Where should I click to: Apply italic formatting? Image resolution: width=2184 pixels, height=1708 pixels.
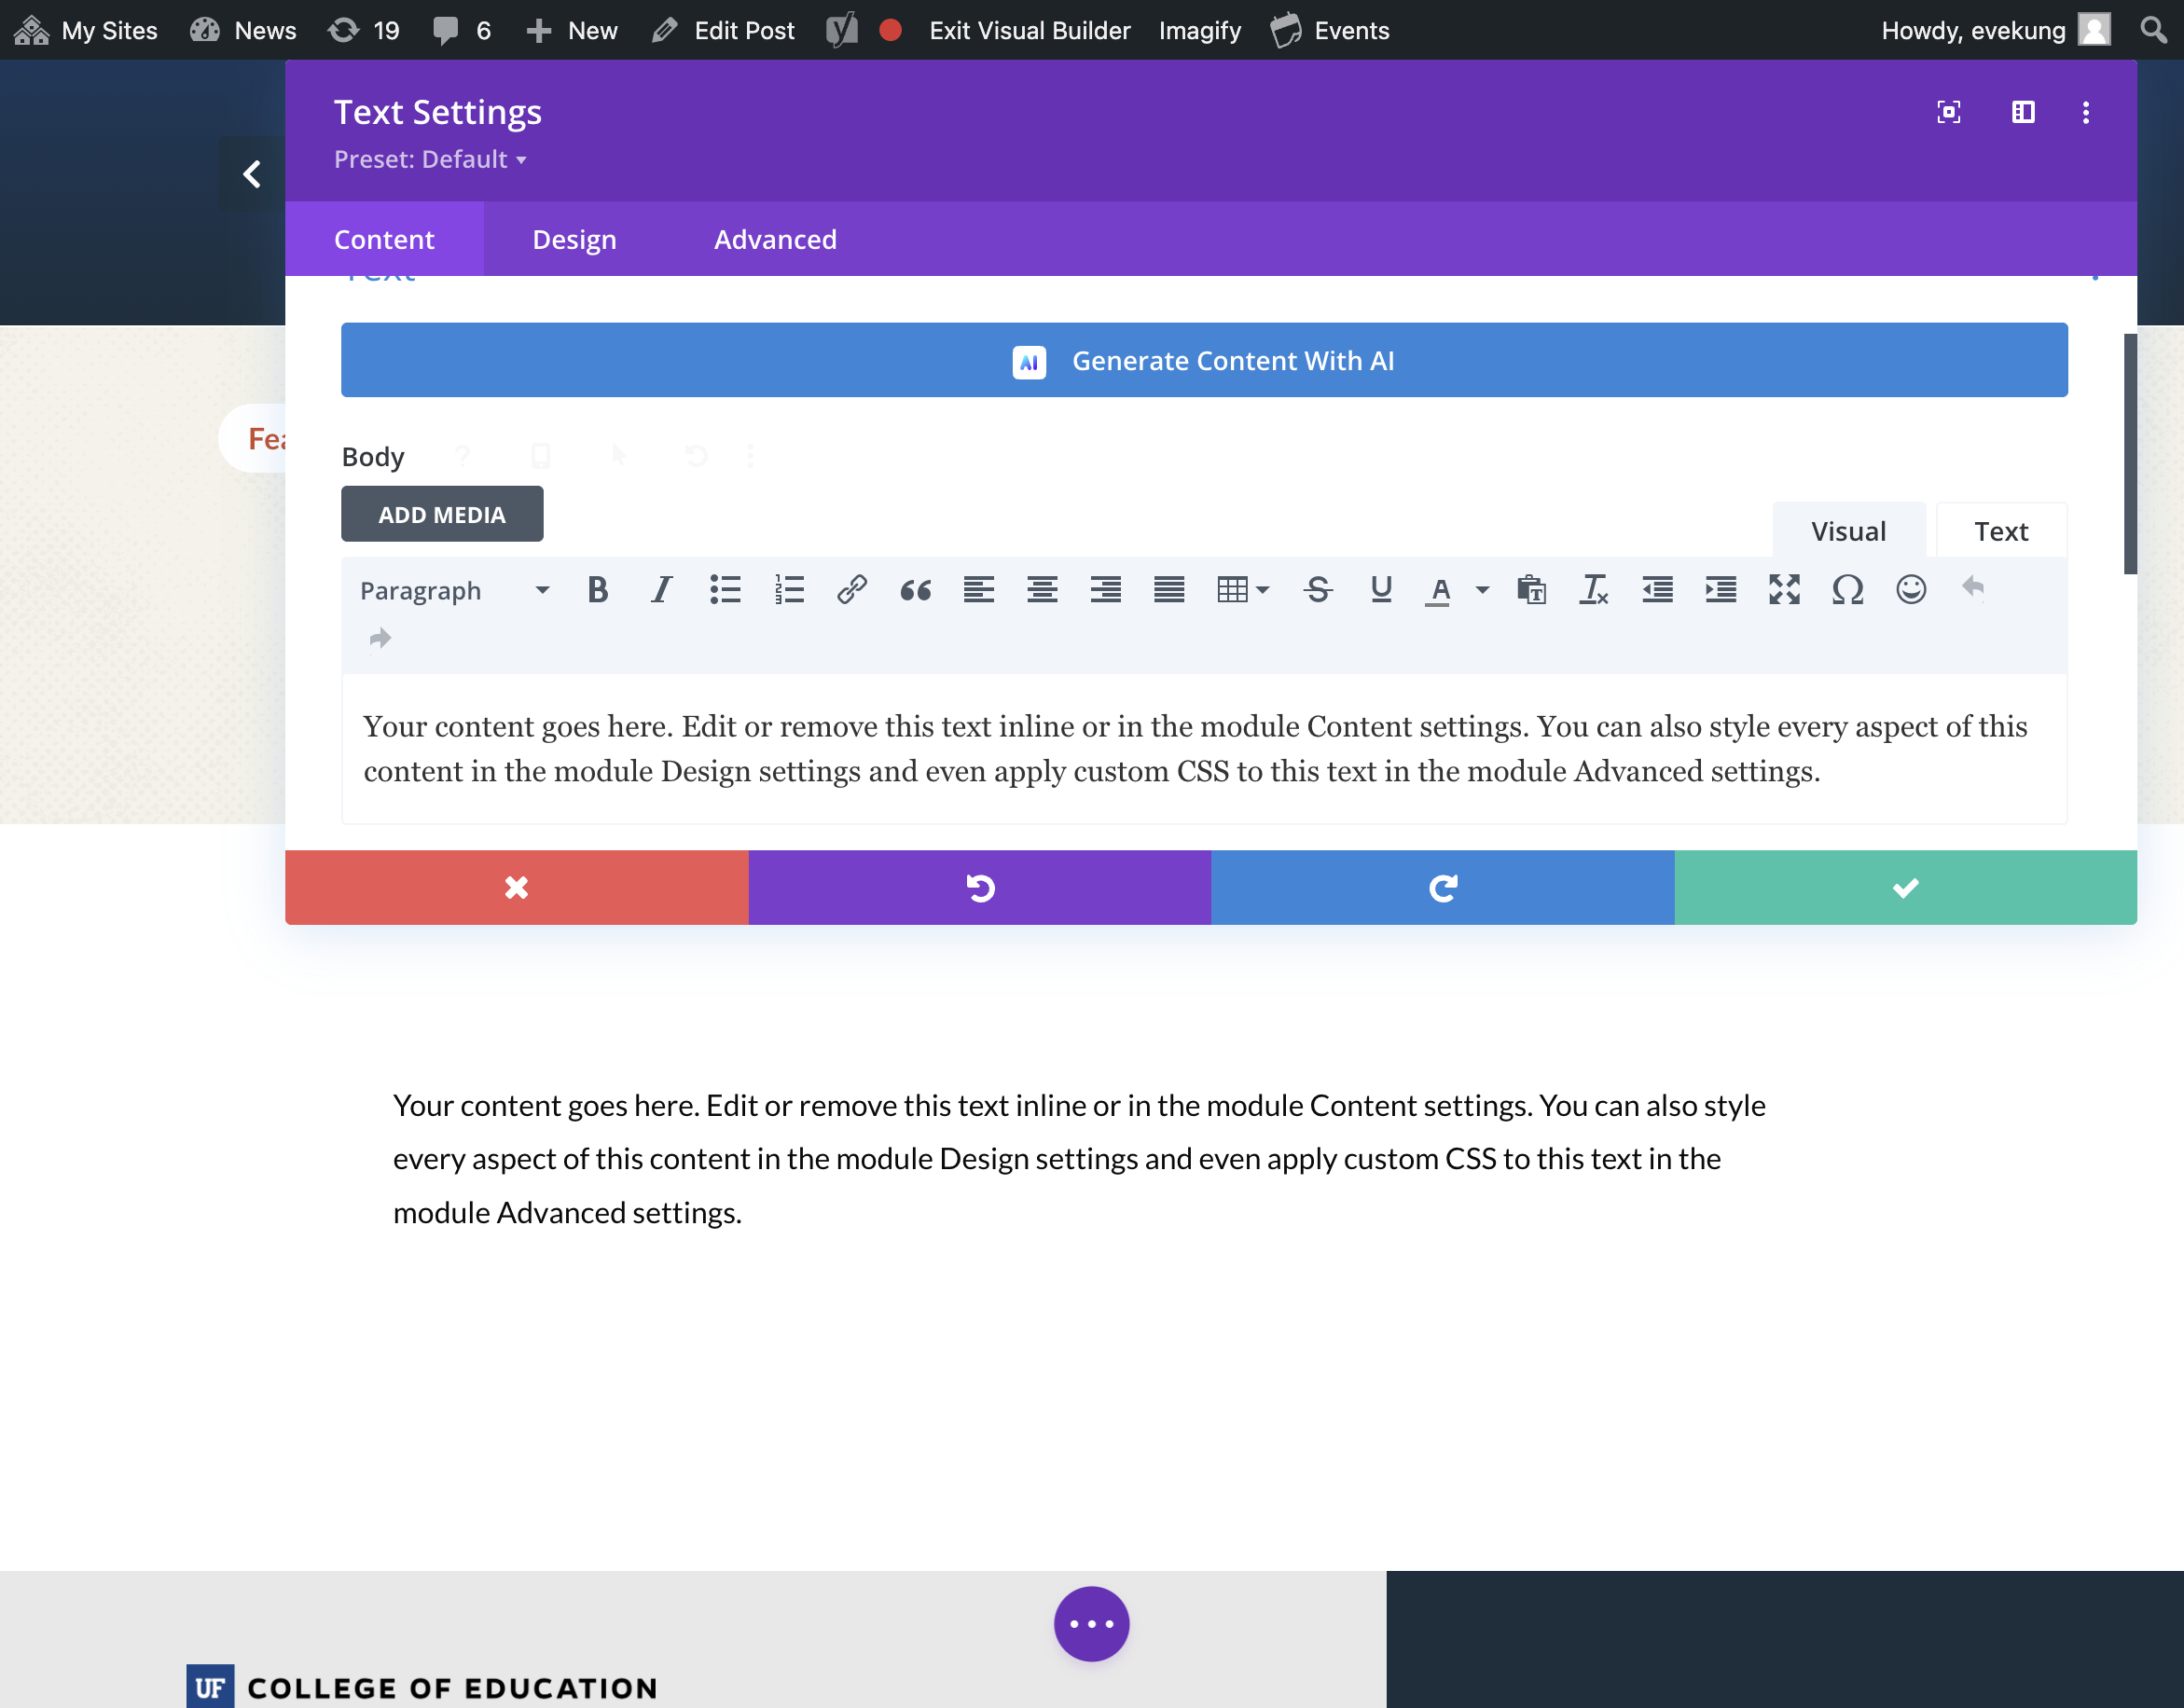tap(661, 590)
